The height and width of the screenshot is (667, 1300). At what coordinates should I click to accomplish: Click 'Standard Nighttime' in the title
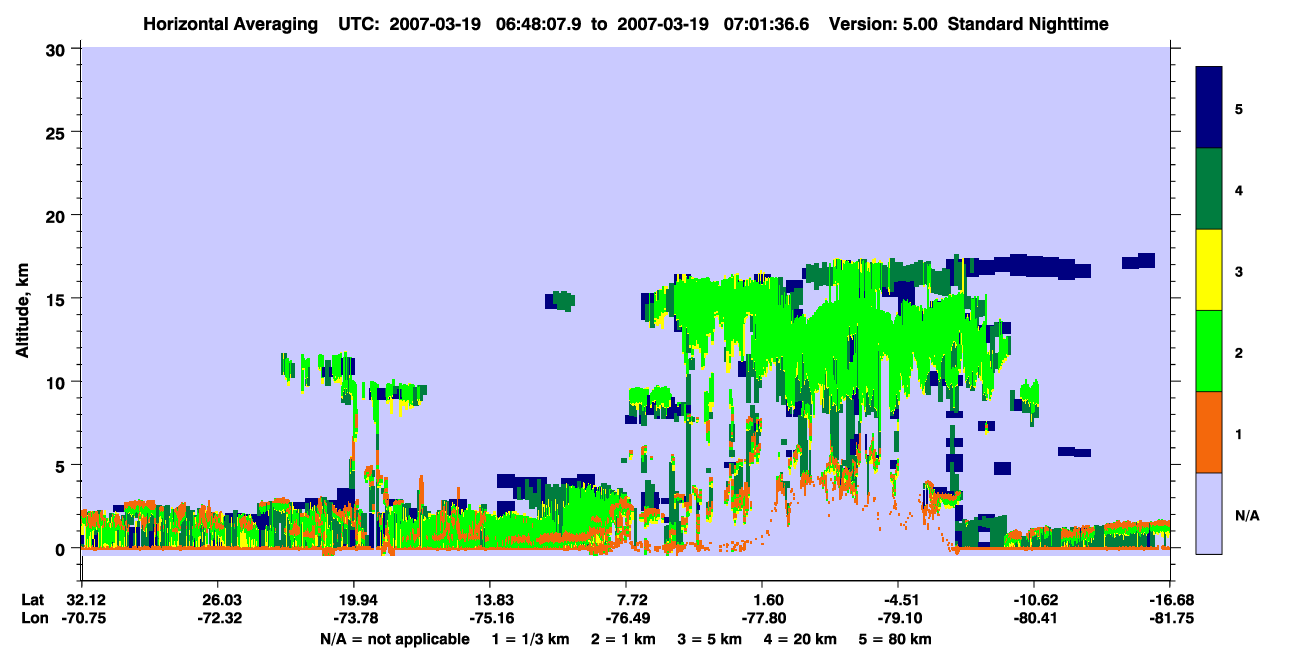pyautogui.click(x=1027, y=24)
